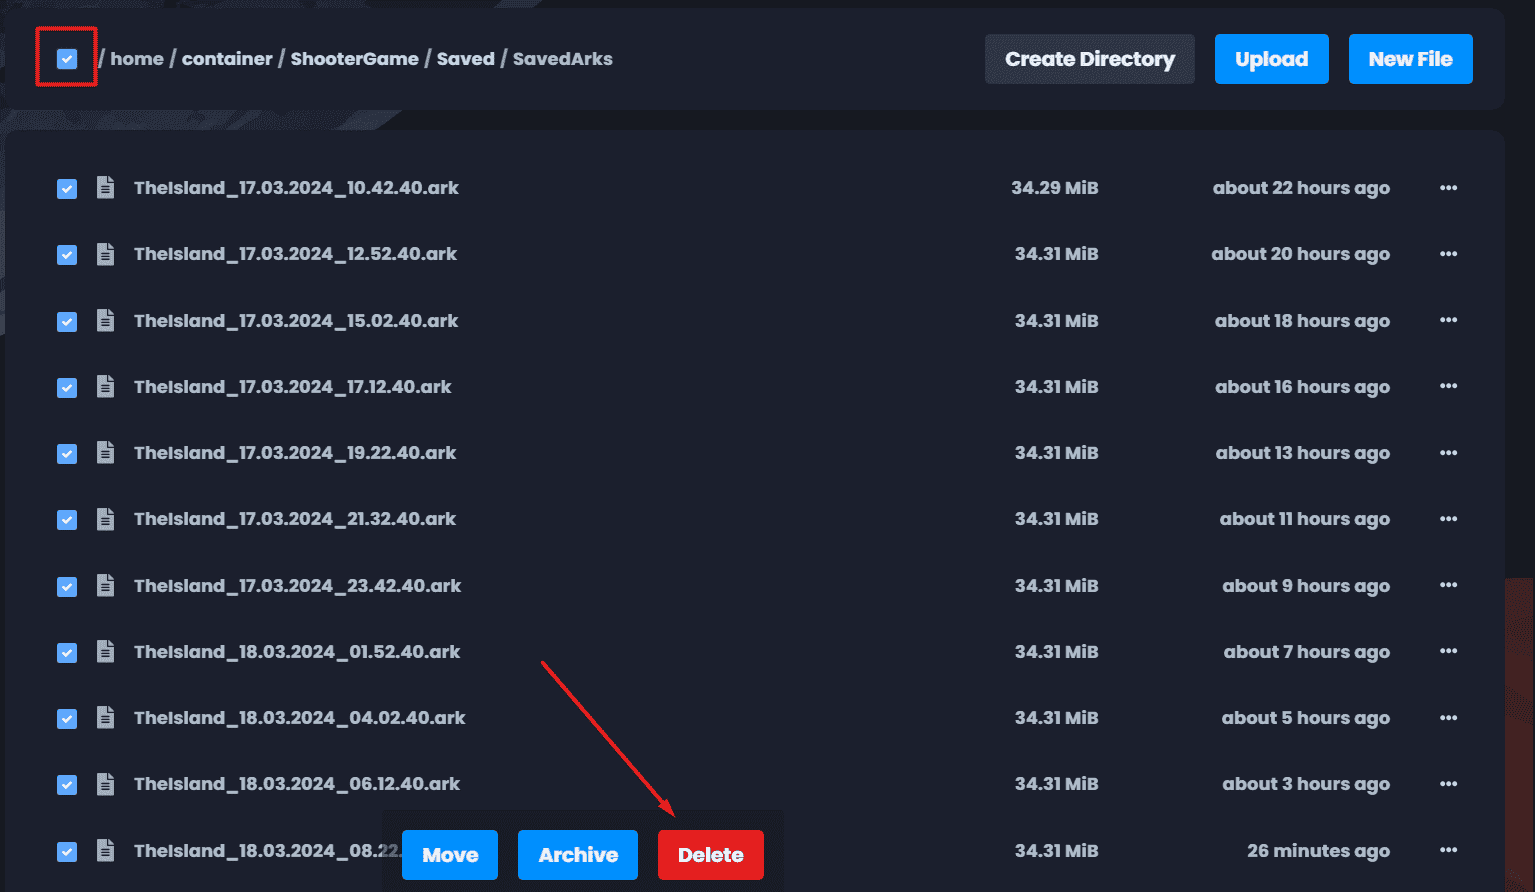The image size is (1535, 892).
Task: Uncheck the select-all checkbox in breadcrumb bar
Action: tap(67, 59)
